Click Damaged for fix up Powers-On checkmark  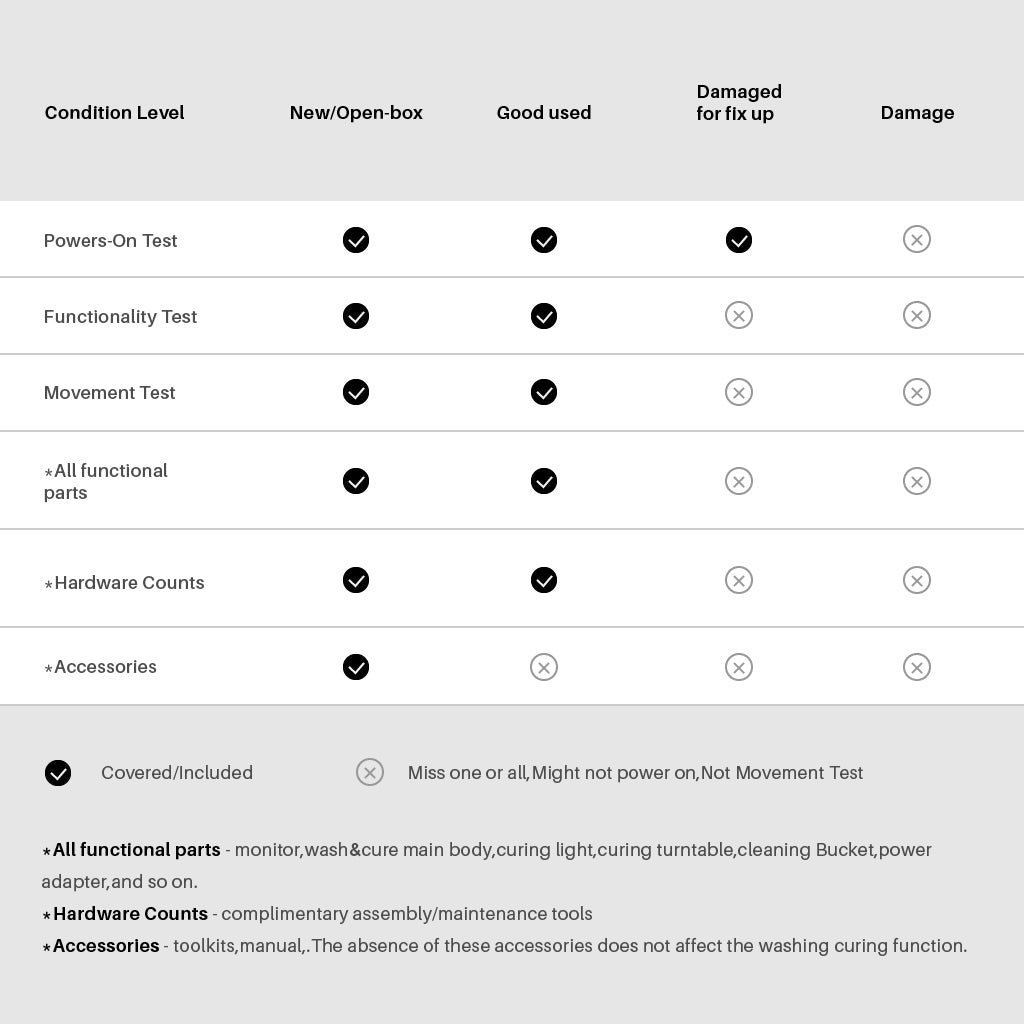pyautogui.click(x=739, y=240)
